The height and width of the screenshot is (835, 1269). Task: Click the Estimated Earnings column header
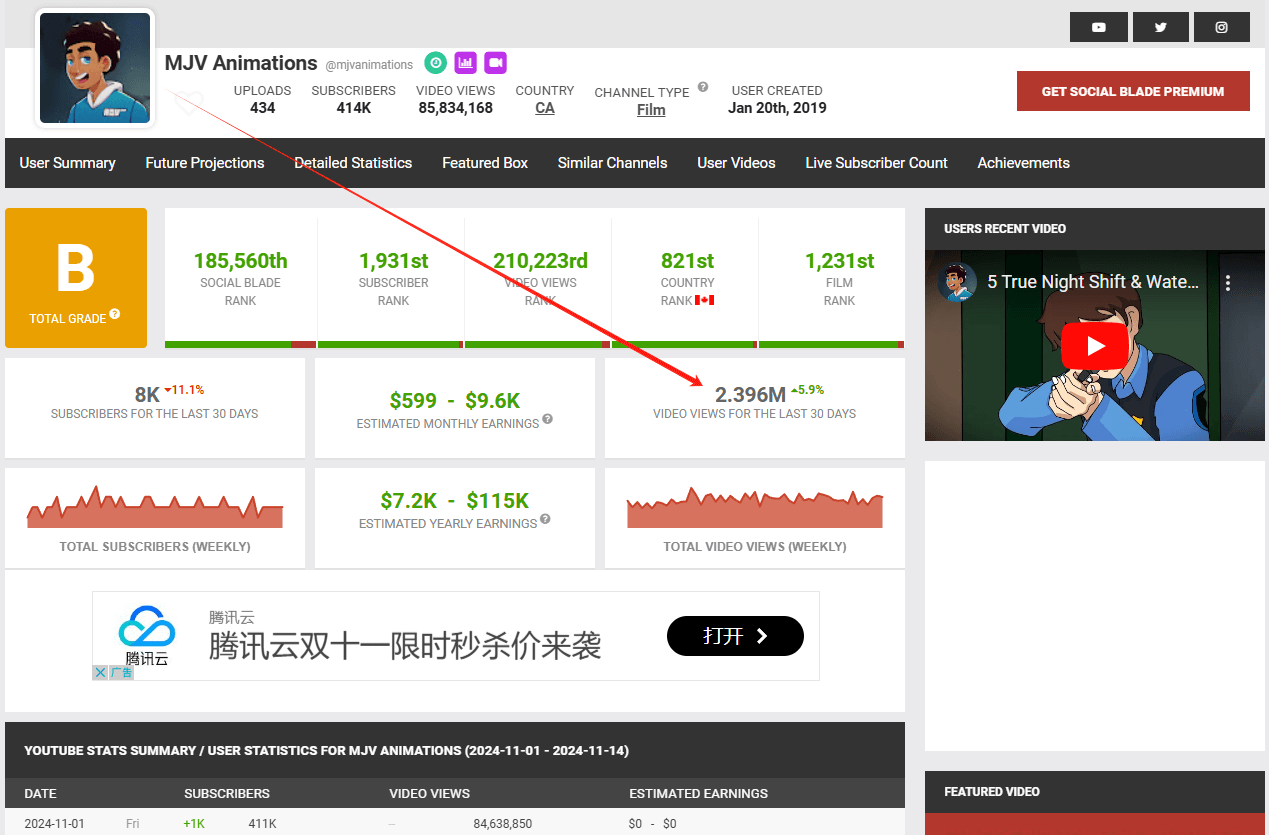coord(698,793)
